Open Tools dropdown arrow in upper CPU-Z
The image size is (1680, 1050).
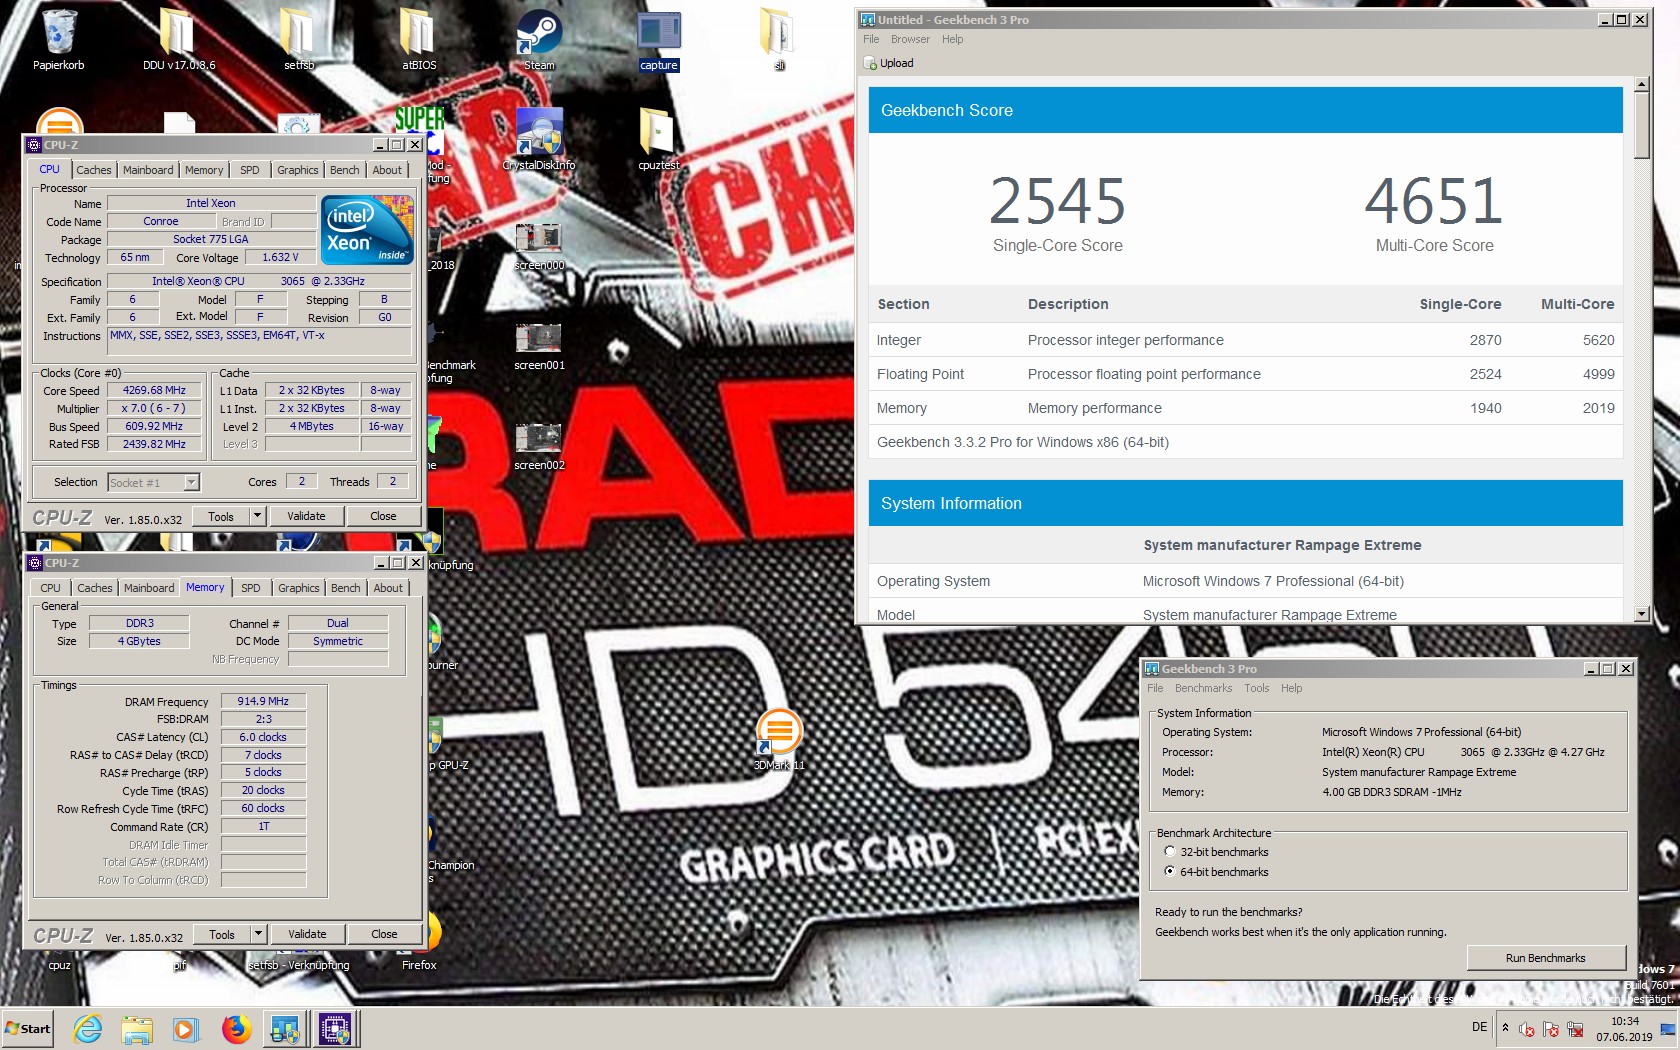257,516
